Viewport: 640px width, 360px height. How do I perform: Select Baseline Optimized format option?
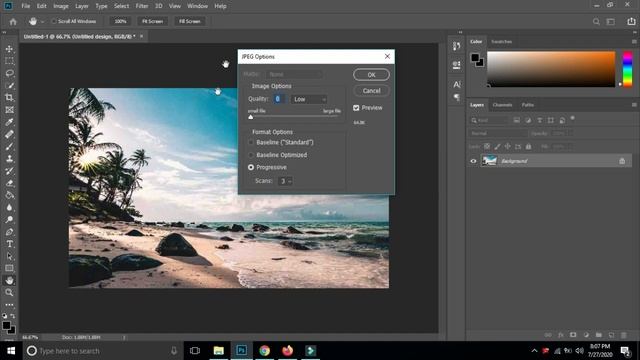pyautogui.click(x=251, y=155)
